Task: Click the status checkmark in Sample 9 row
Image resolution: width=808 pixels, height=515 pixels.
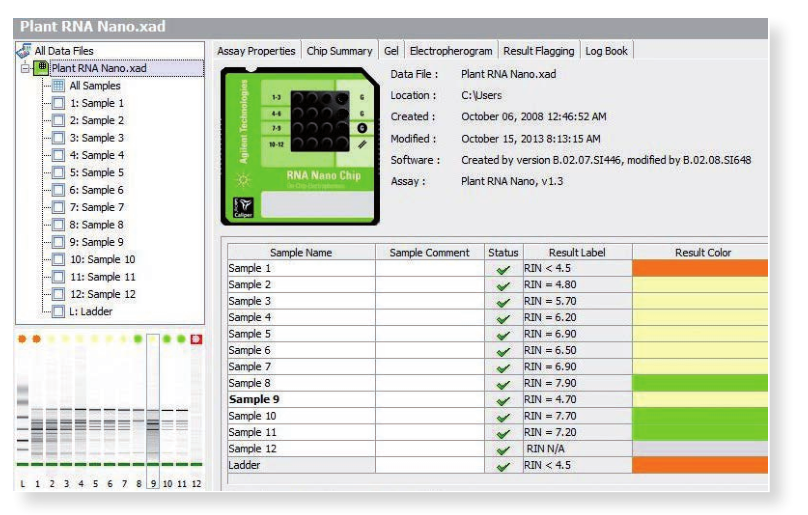Action: pyautogui.click(x=502, y=400)
